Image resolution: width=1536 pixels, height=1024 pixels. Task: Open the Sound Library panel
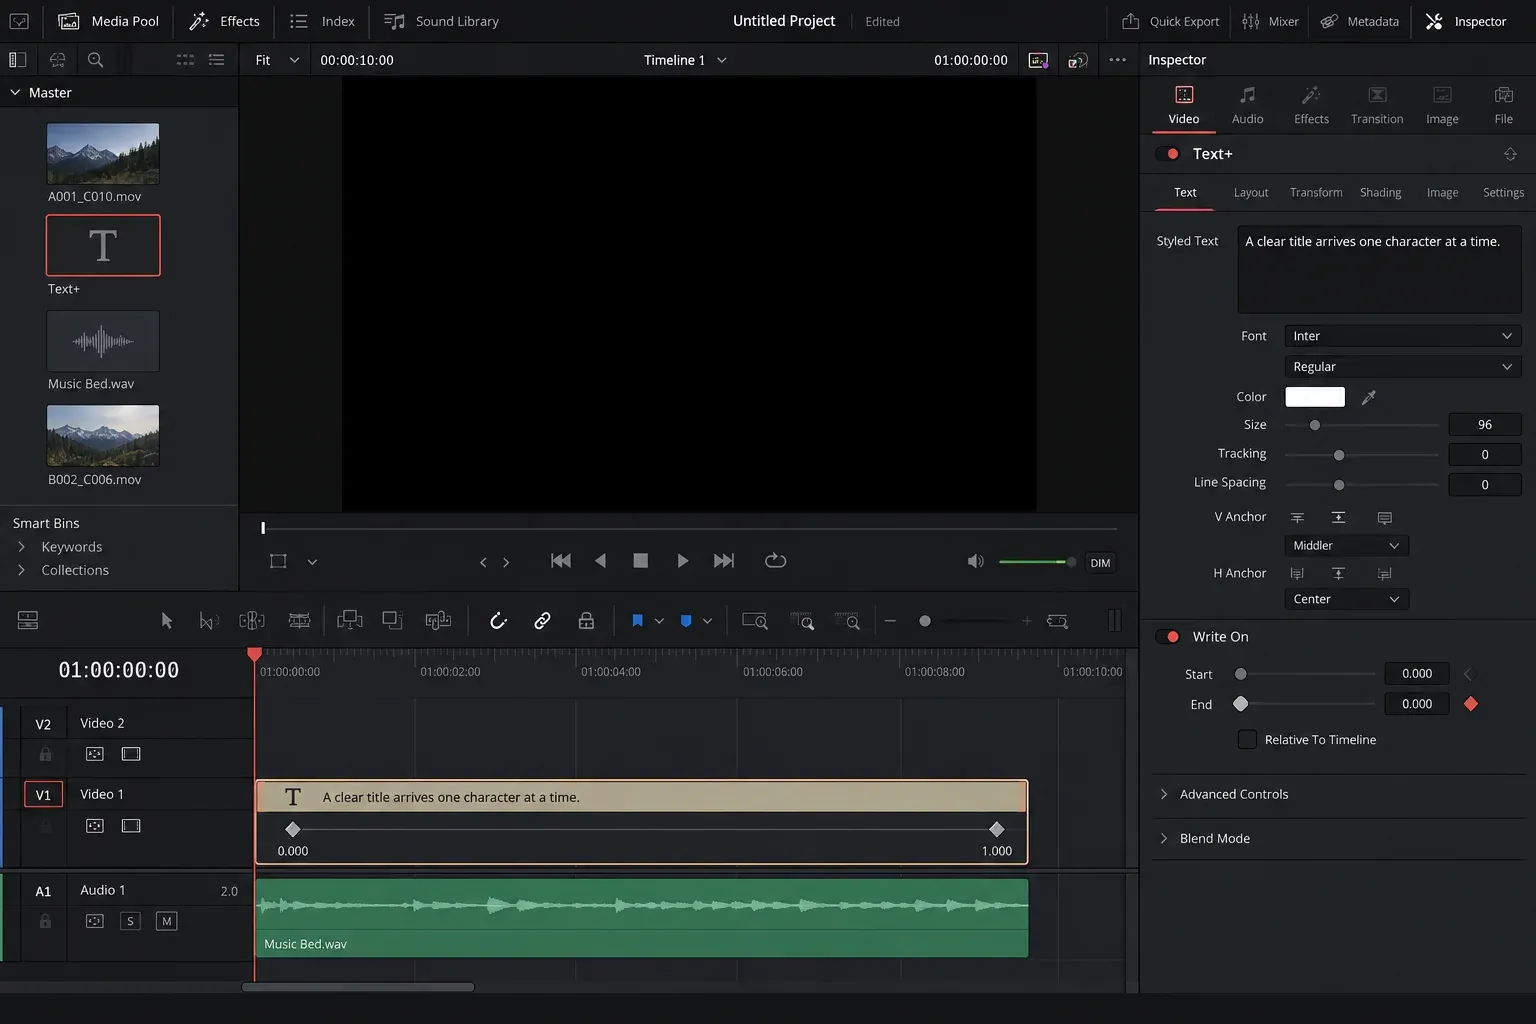[x=441, y=21]
